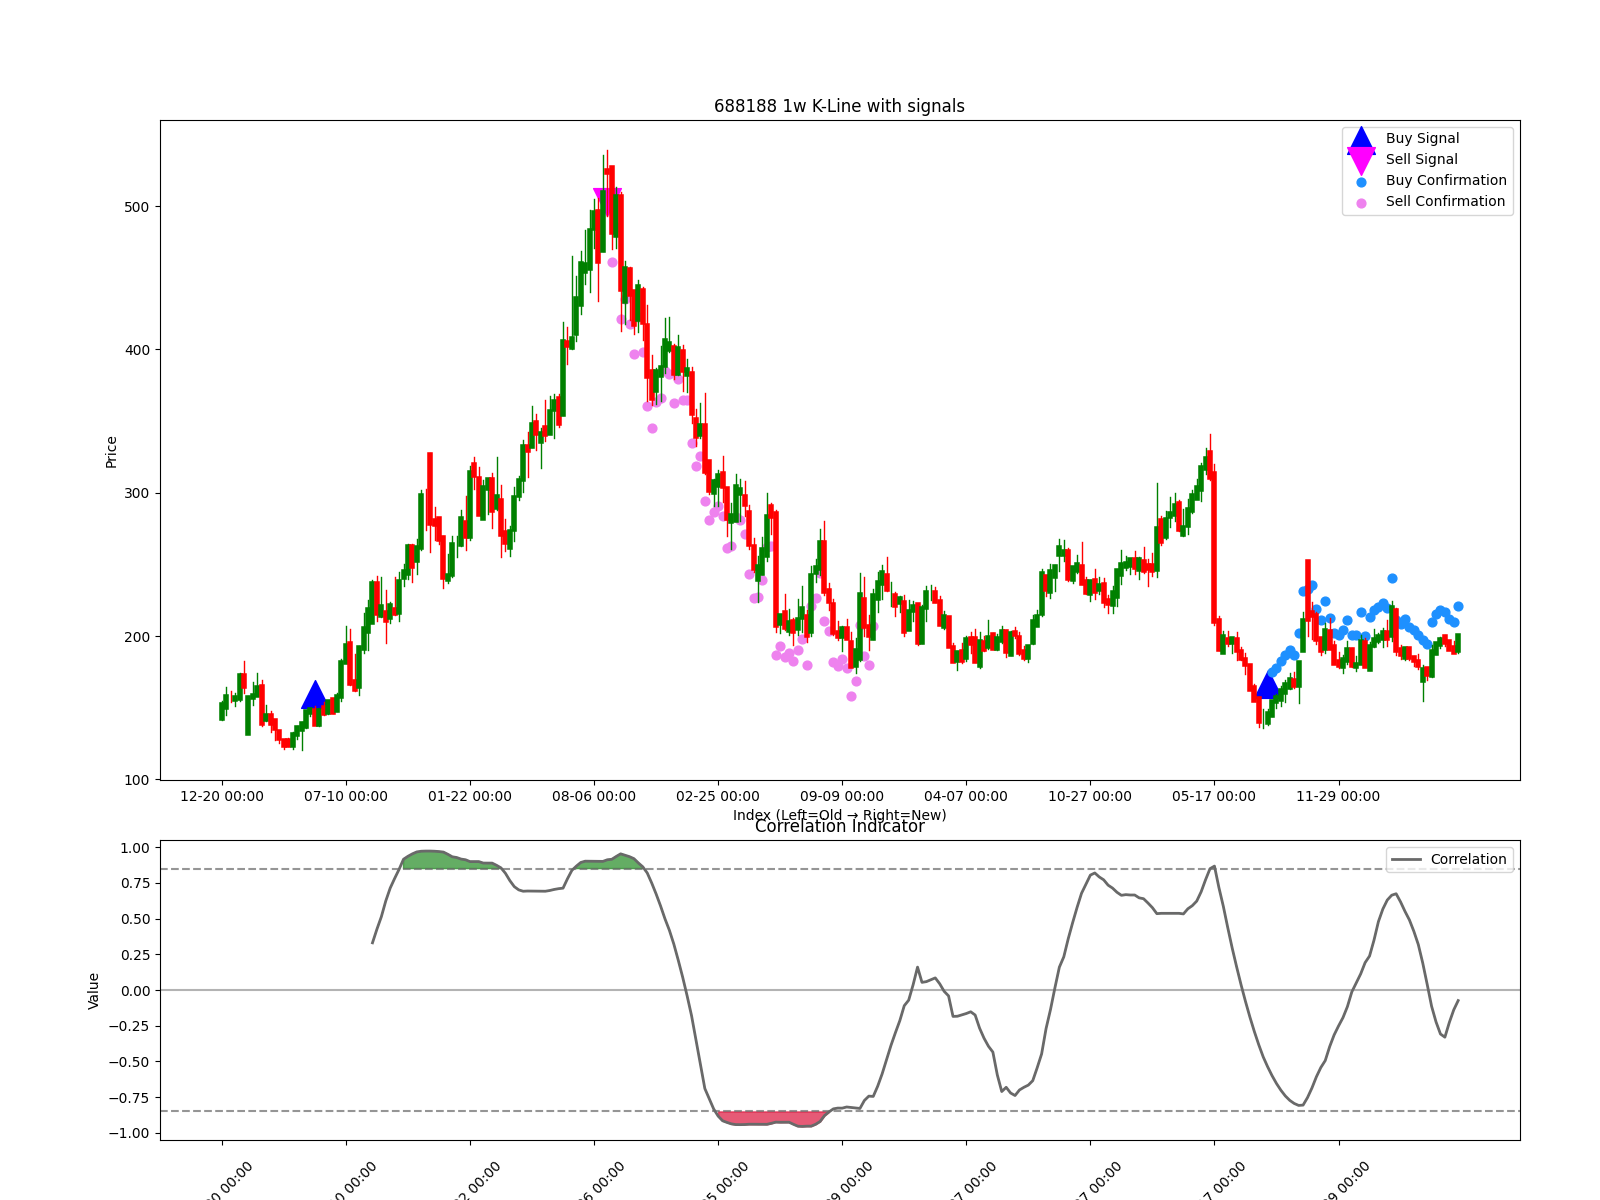The width and height of the screenshot is (1600, 1200).
Task: Click the lowest pink Sell Confirmation dot
Action: point(851,696)
